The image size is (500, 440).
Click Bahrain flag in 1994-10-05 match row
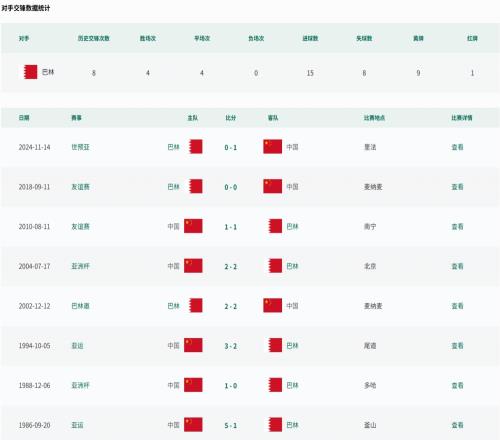pyautogui.click(x=275, y=345)
